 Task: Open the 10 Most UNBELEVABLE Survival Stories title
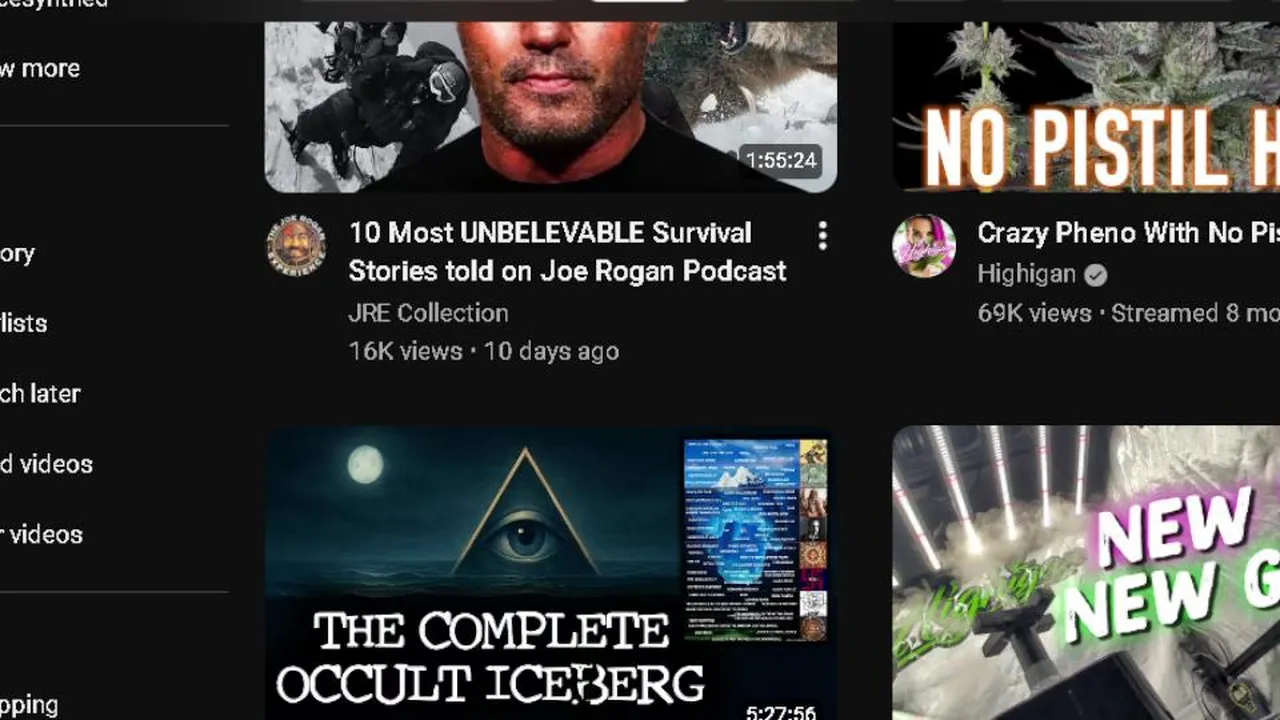coord(567,252)
